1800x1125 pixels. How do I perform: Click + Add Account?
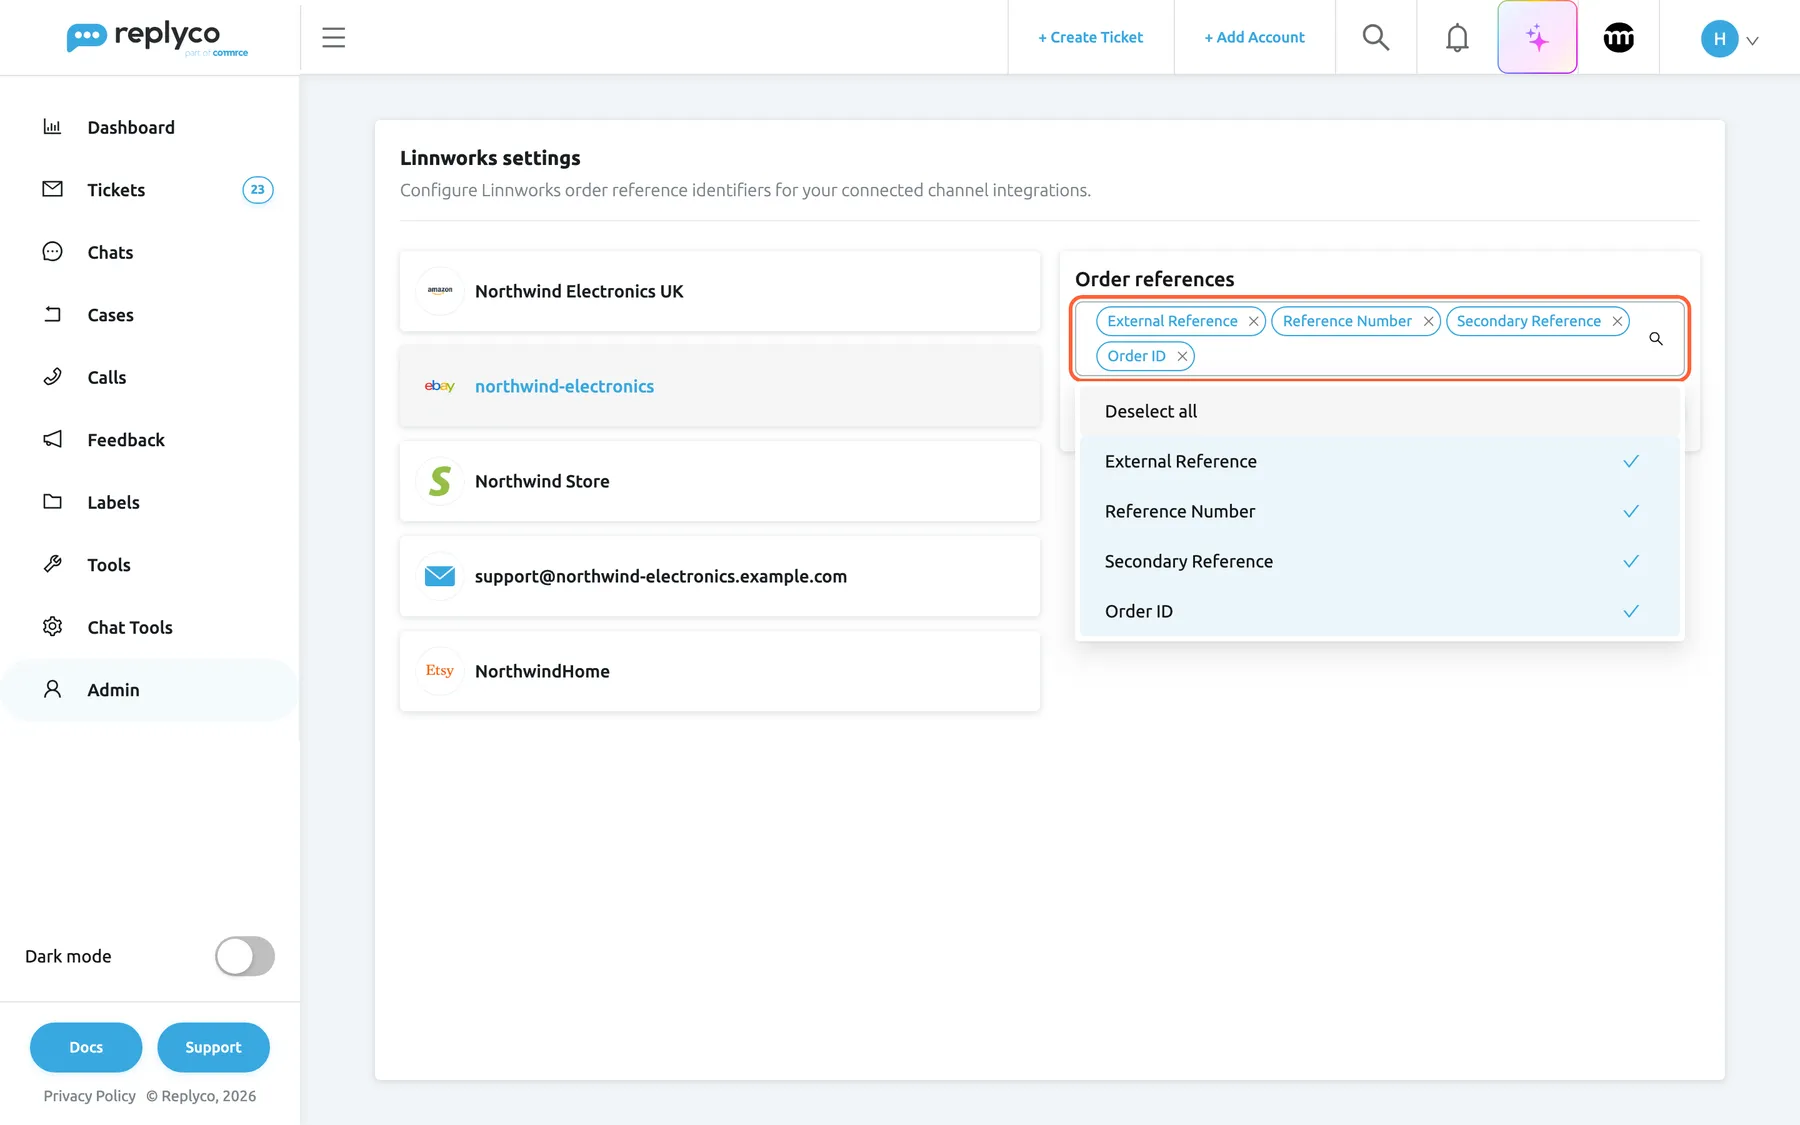coord(1254,38)
